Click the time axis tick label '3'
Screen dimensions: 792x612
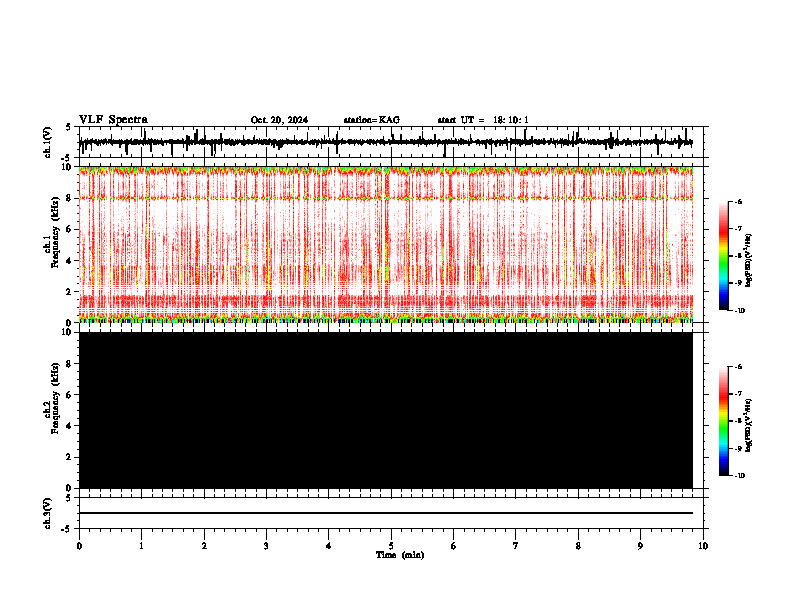tap(266, 546)
